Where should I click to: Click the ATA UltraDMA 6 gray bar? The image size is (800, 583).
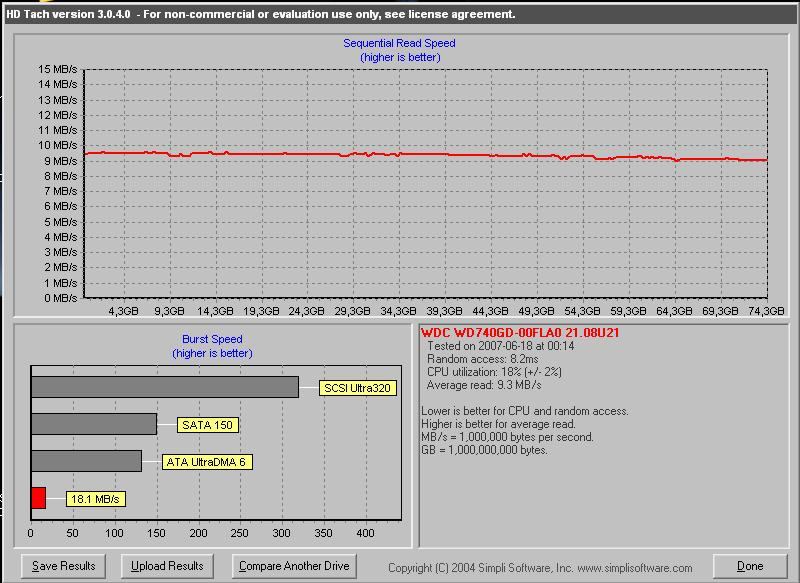tap(86, 461)
